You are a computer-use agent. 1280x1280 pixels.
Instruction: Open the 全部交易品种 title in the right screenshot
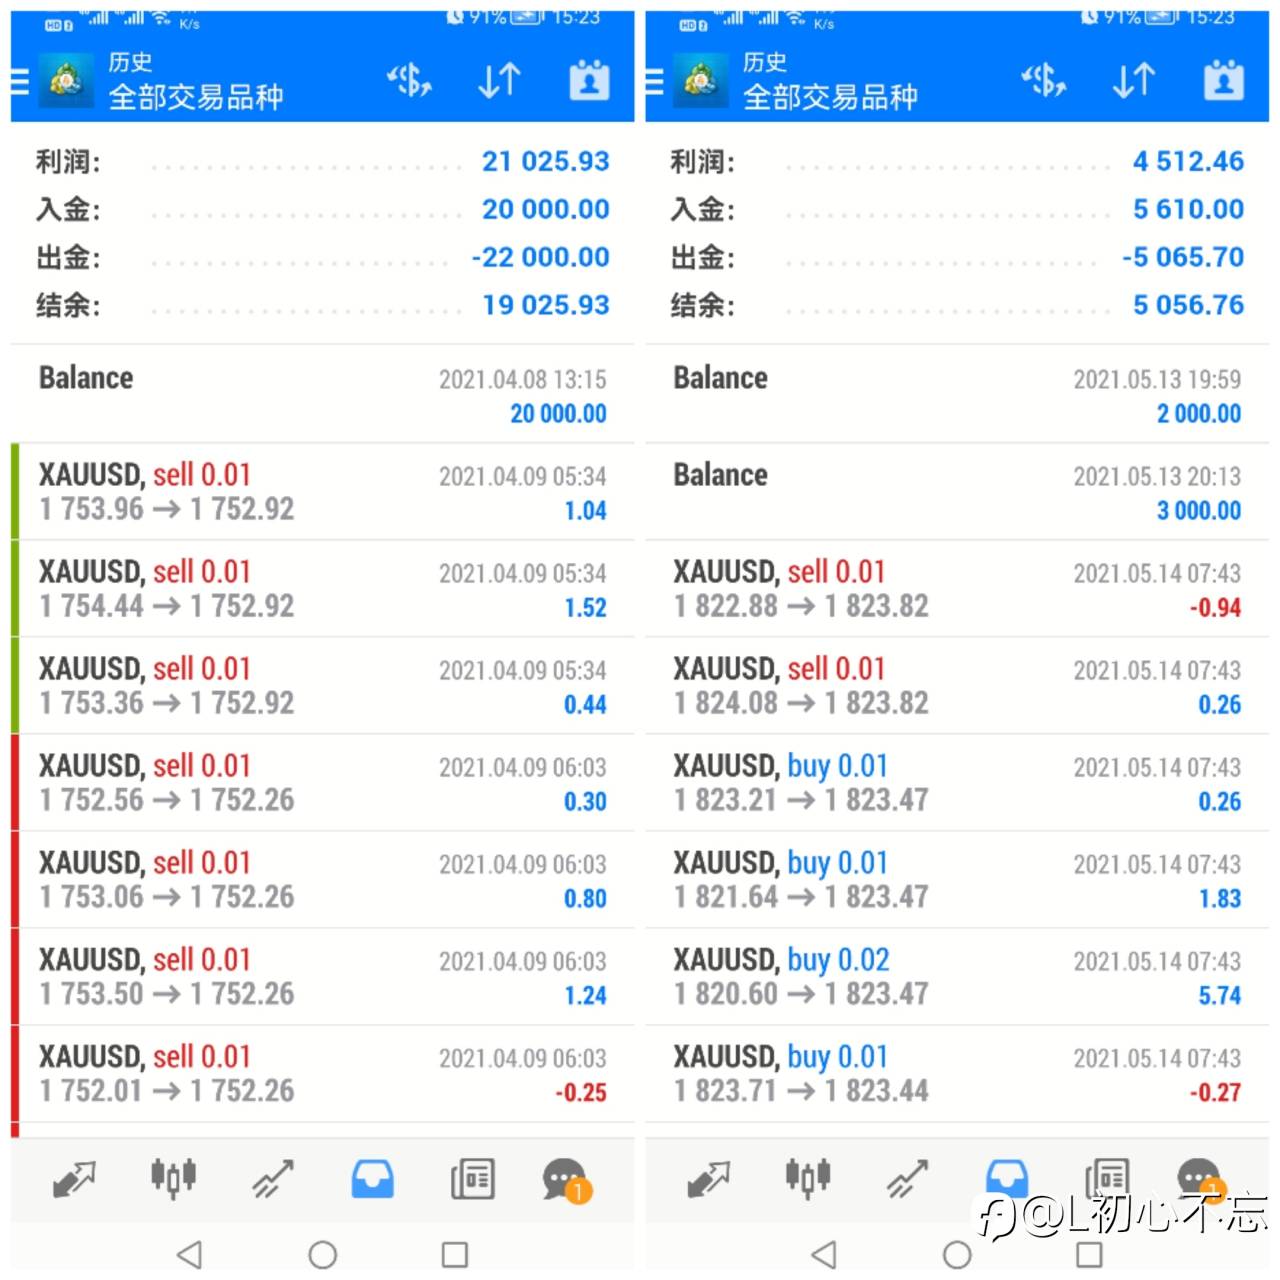[x=830, y=97]
